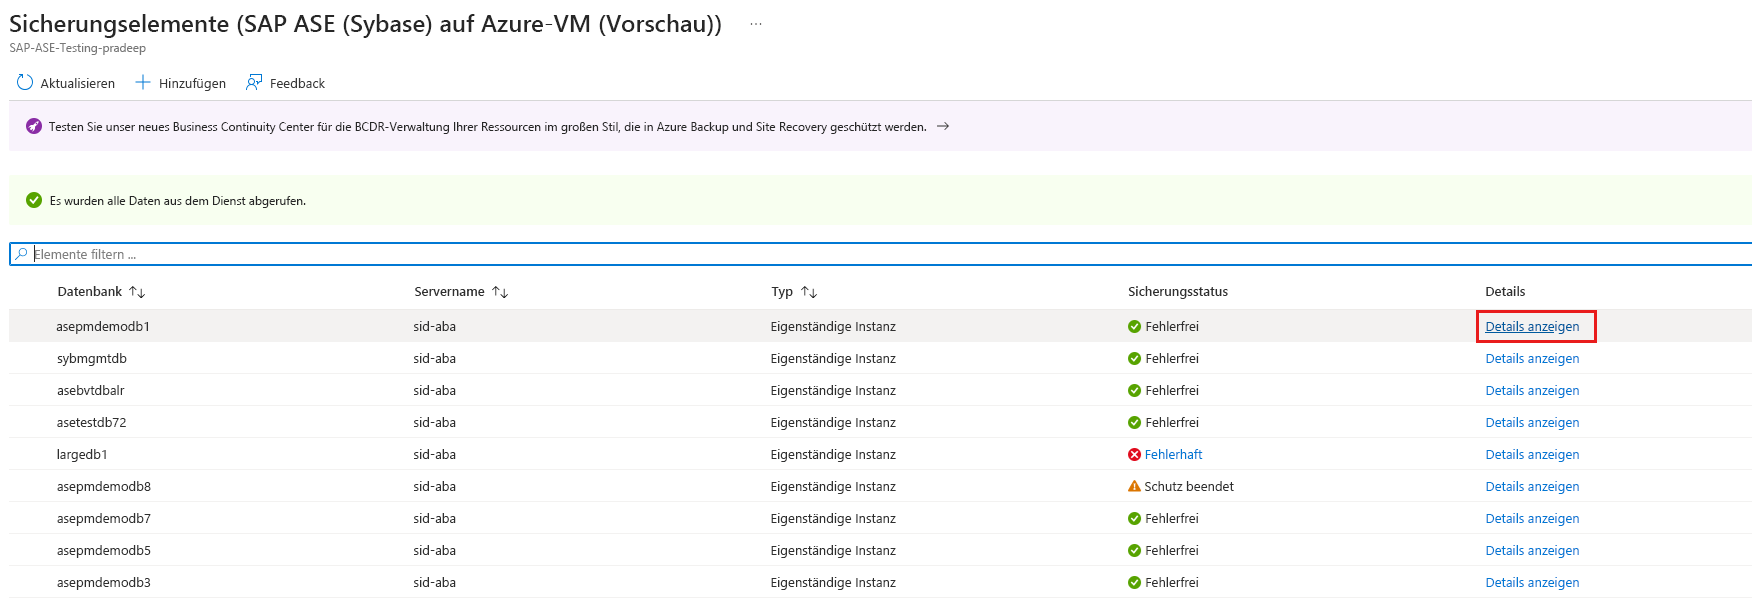
Task: Click the Aktualisieren refresh icon
Action: click(x=25, y=82)
